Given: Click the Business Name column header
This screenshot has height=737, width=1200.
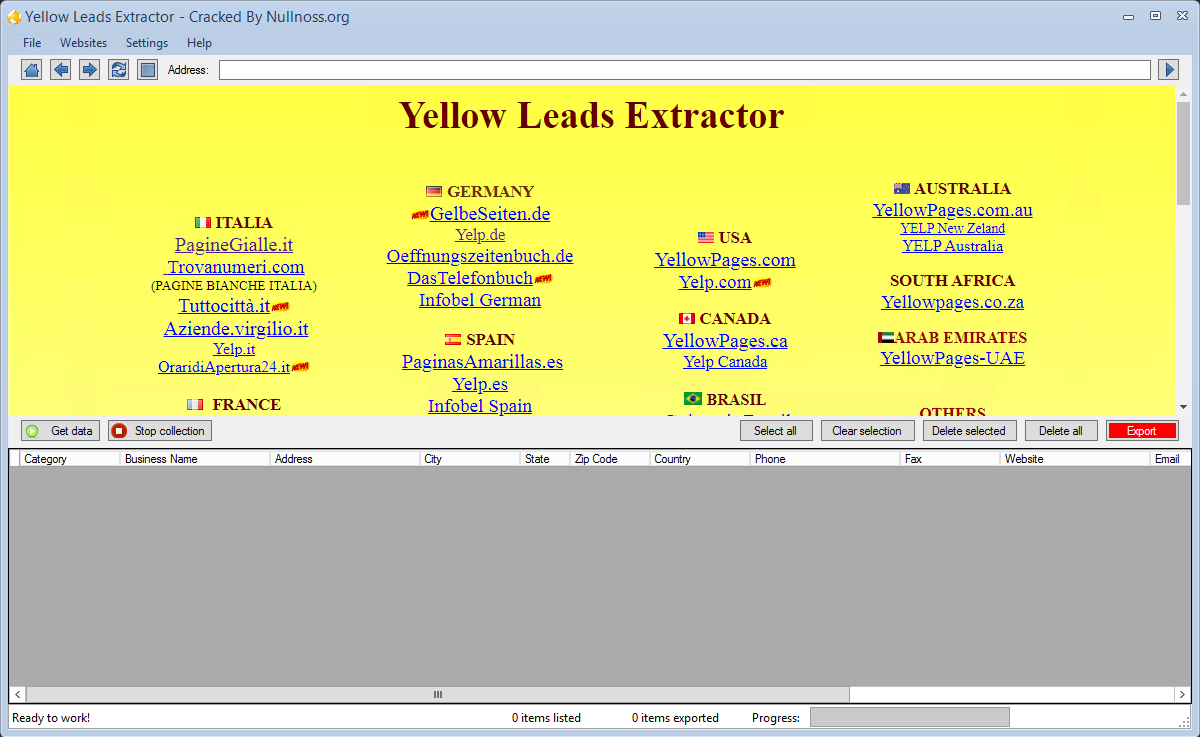Looking at the screenshot, I should (x=195, y=459).
